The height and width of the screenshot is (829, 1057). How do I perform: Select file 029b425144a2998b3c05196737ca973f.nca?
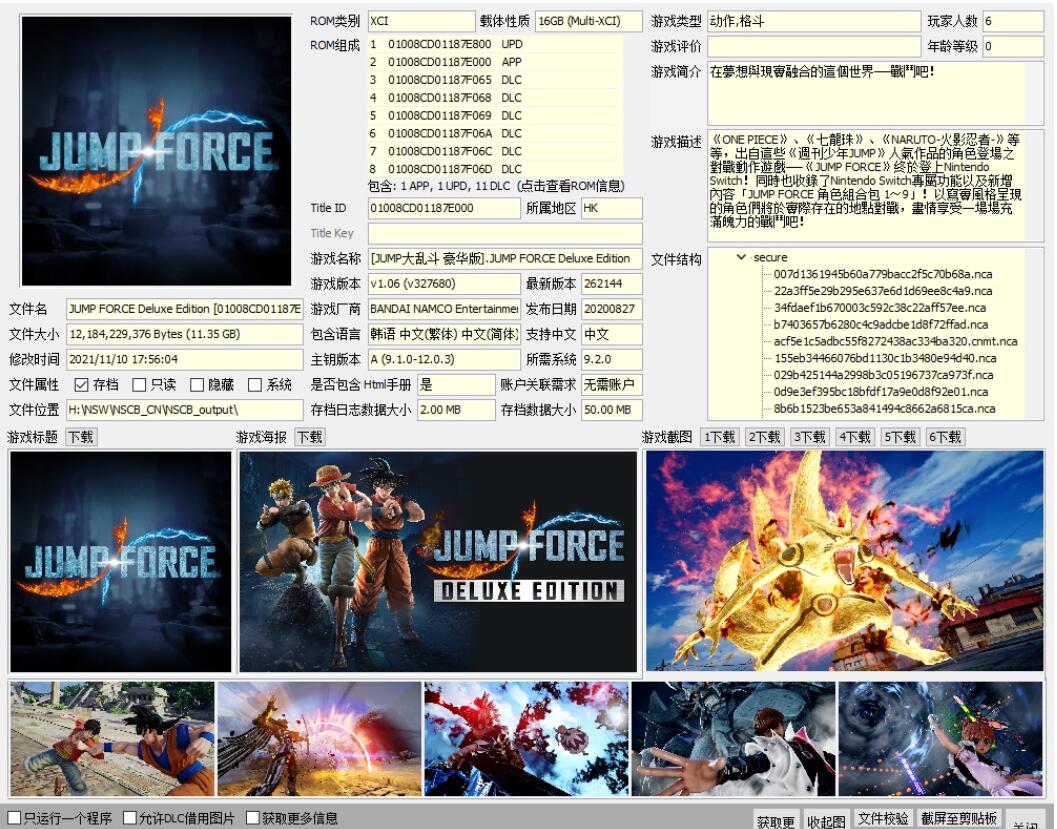click(x=883, y=375)
